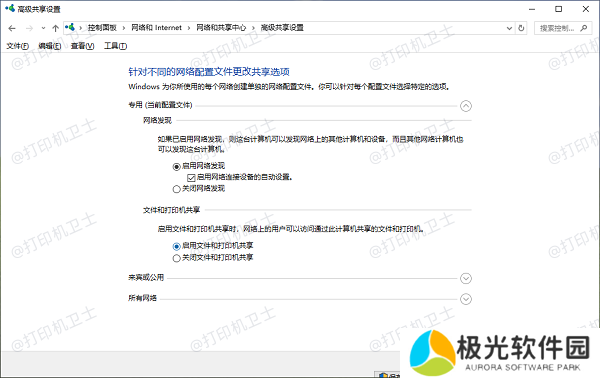Expand the 所有网络 section
The image size is (600, 378).
click(x=466, y=299)
